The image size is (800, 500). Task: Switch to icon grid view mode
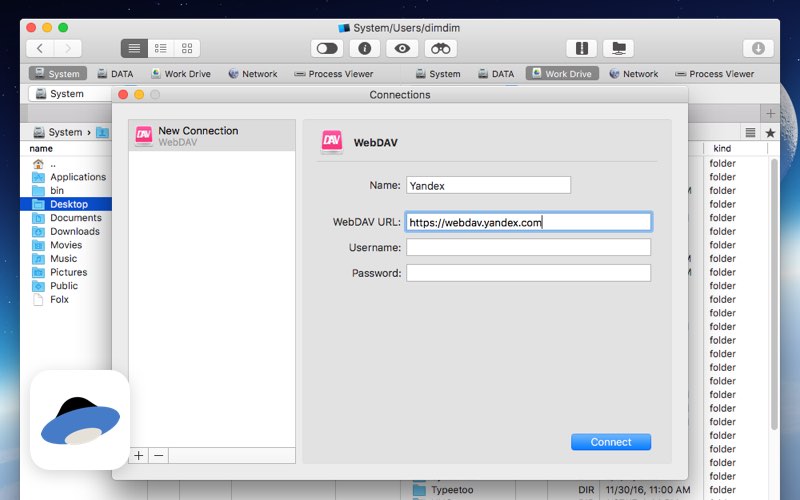[x=187, y=48]
